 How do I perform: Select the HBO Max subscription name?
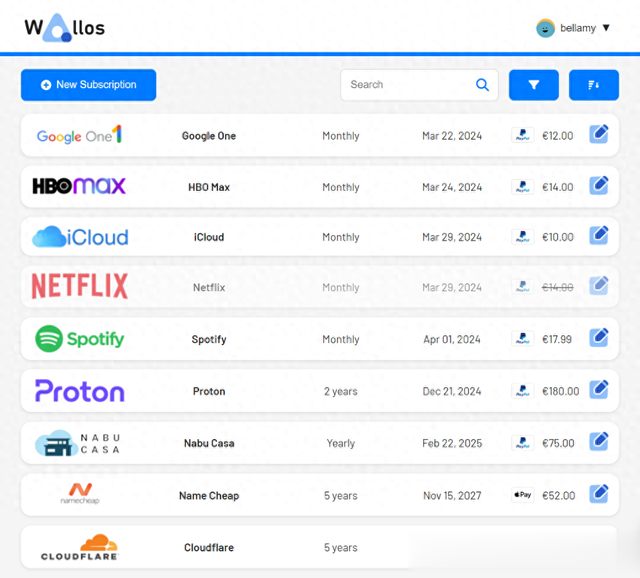coord(209,187)
